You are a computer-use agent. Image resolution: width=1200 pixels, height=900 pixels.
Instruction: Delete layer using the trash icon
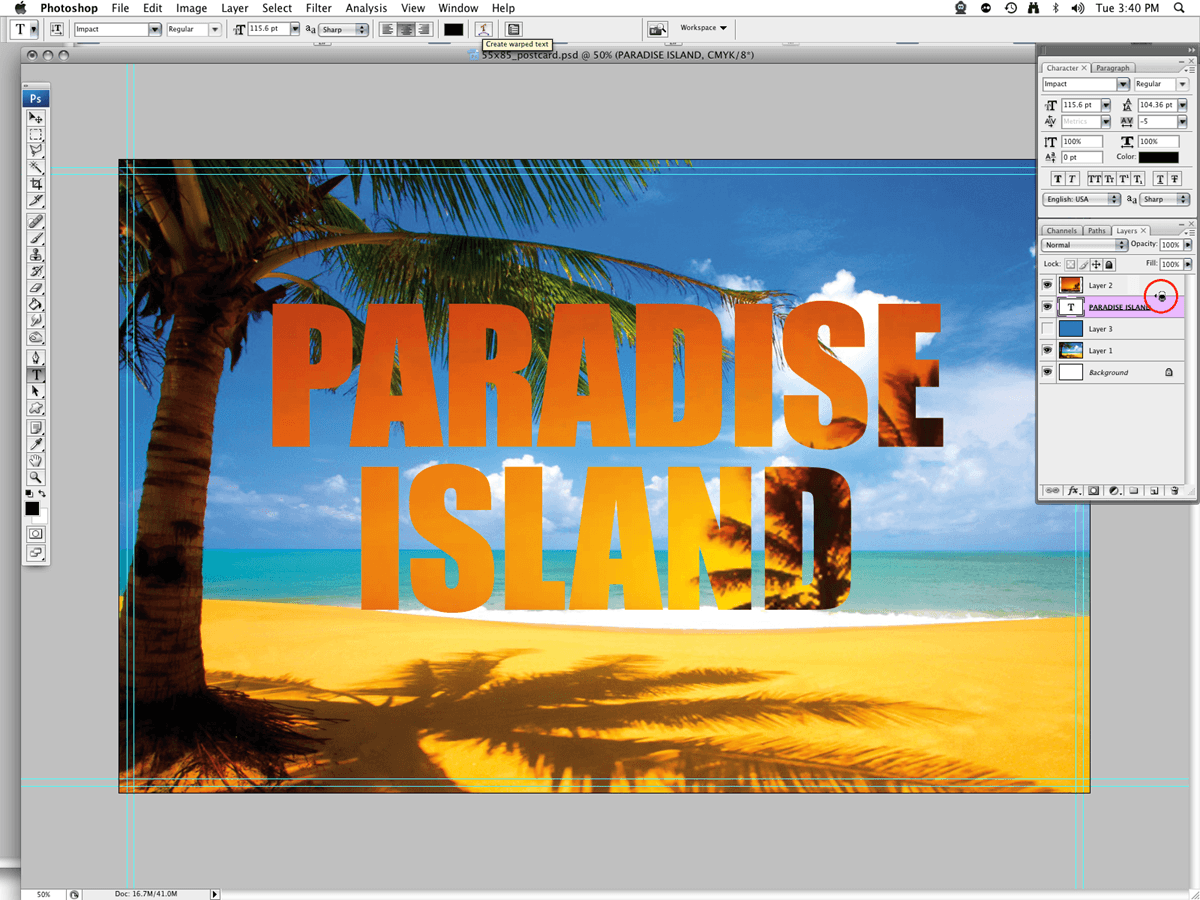pos(1174,491)
